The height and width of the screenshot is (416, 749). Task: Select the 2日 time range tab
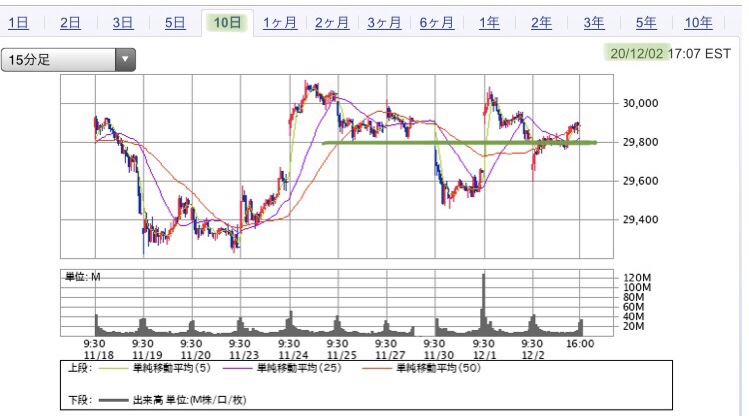point(70,22)
